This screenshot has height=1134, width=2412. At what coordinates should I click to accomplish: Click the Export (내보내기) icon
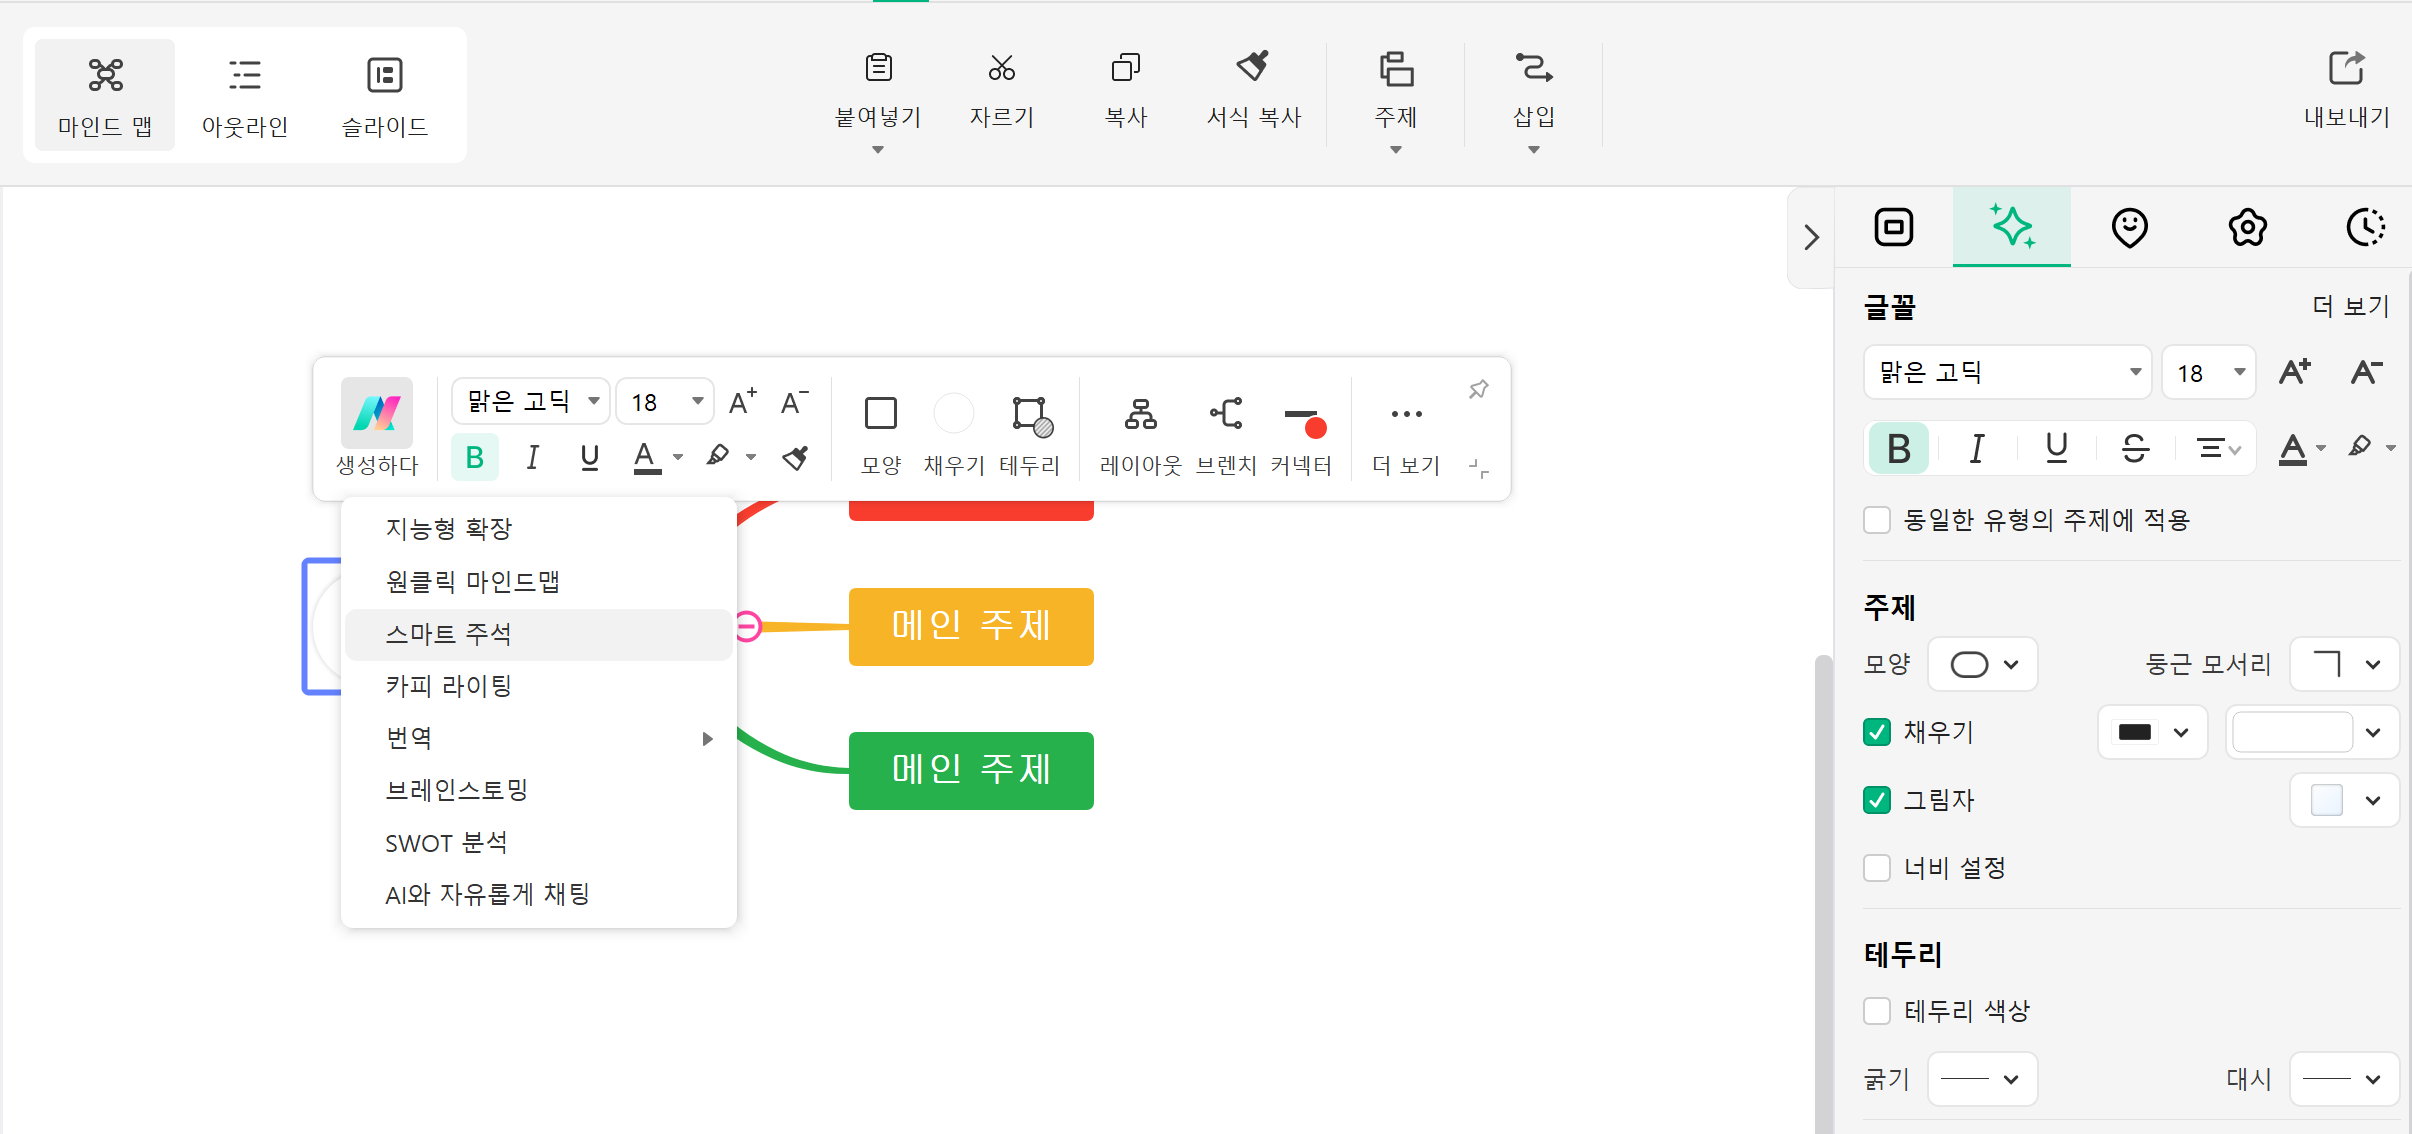2347,68
